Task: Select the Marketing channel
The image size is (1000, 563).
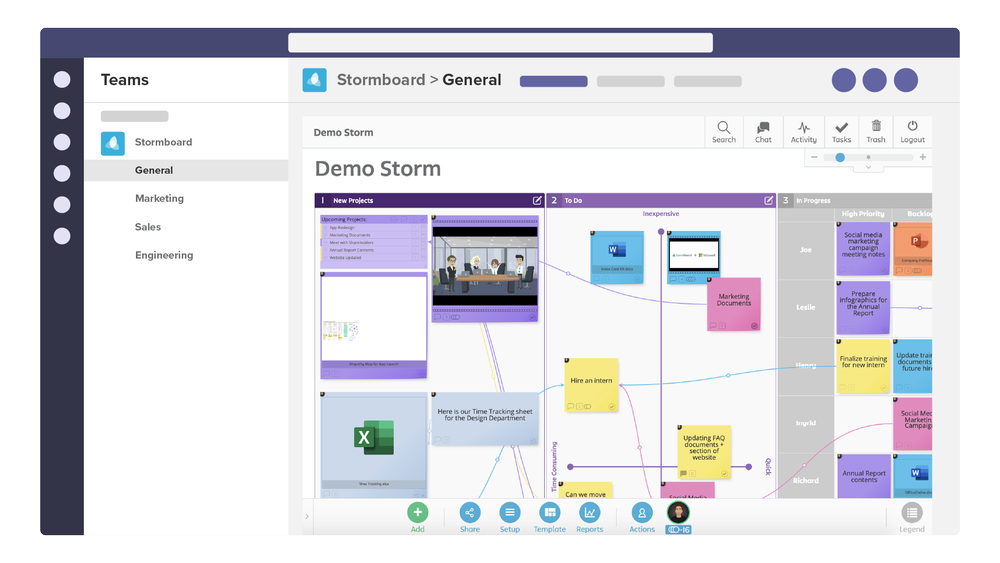Action: (159, 198)
